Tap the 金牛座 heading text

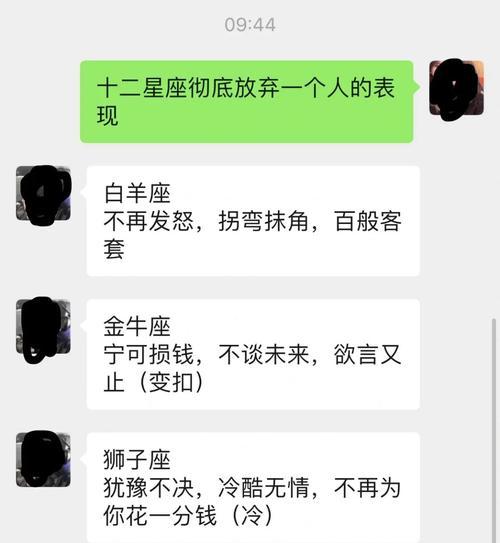(x=137, y=327)
